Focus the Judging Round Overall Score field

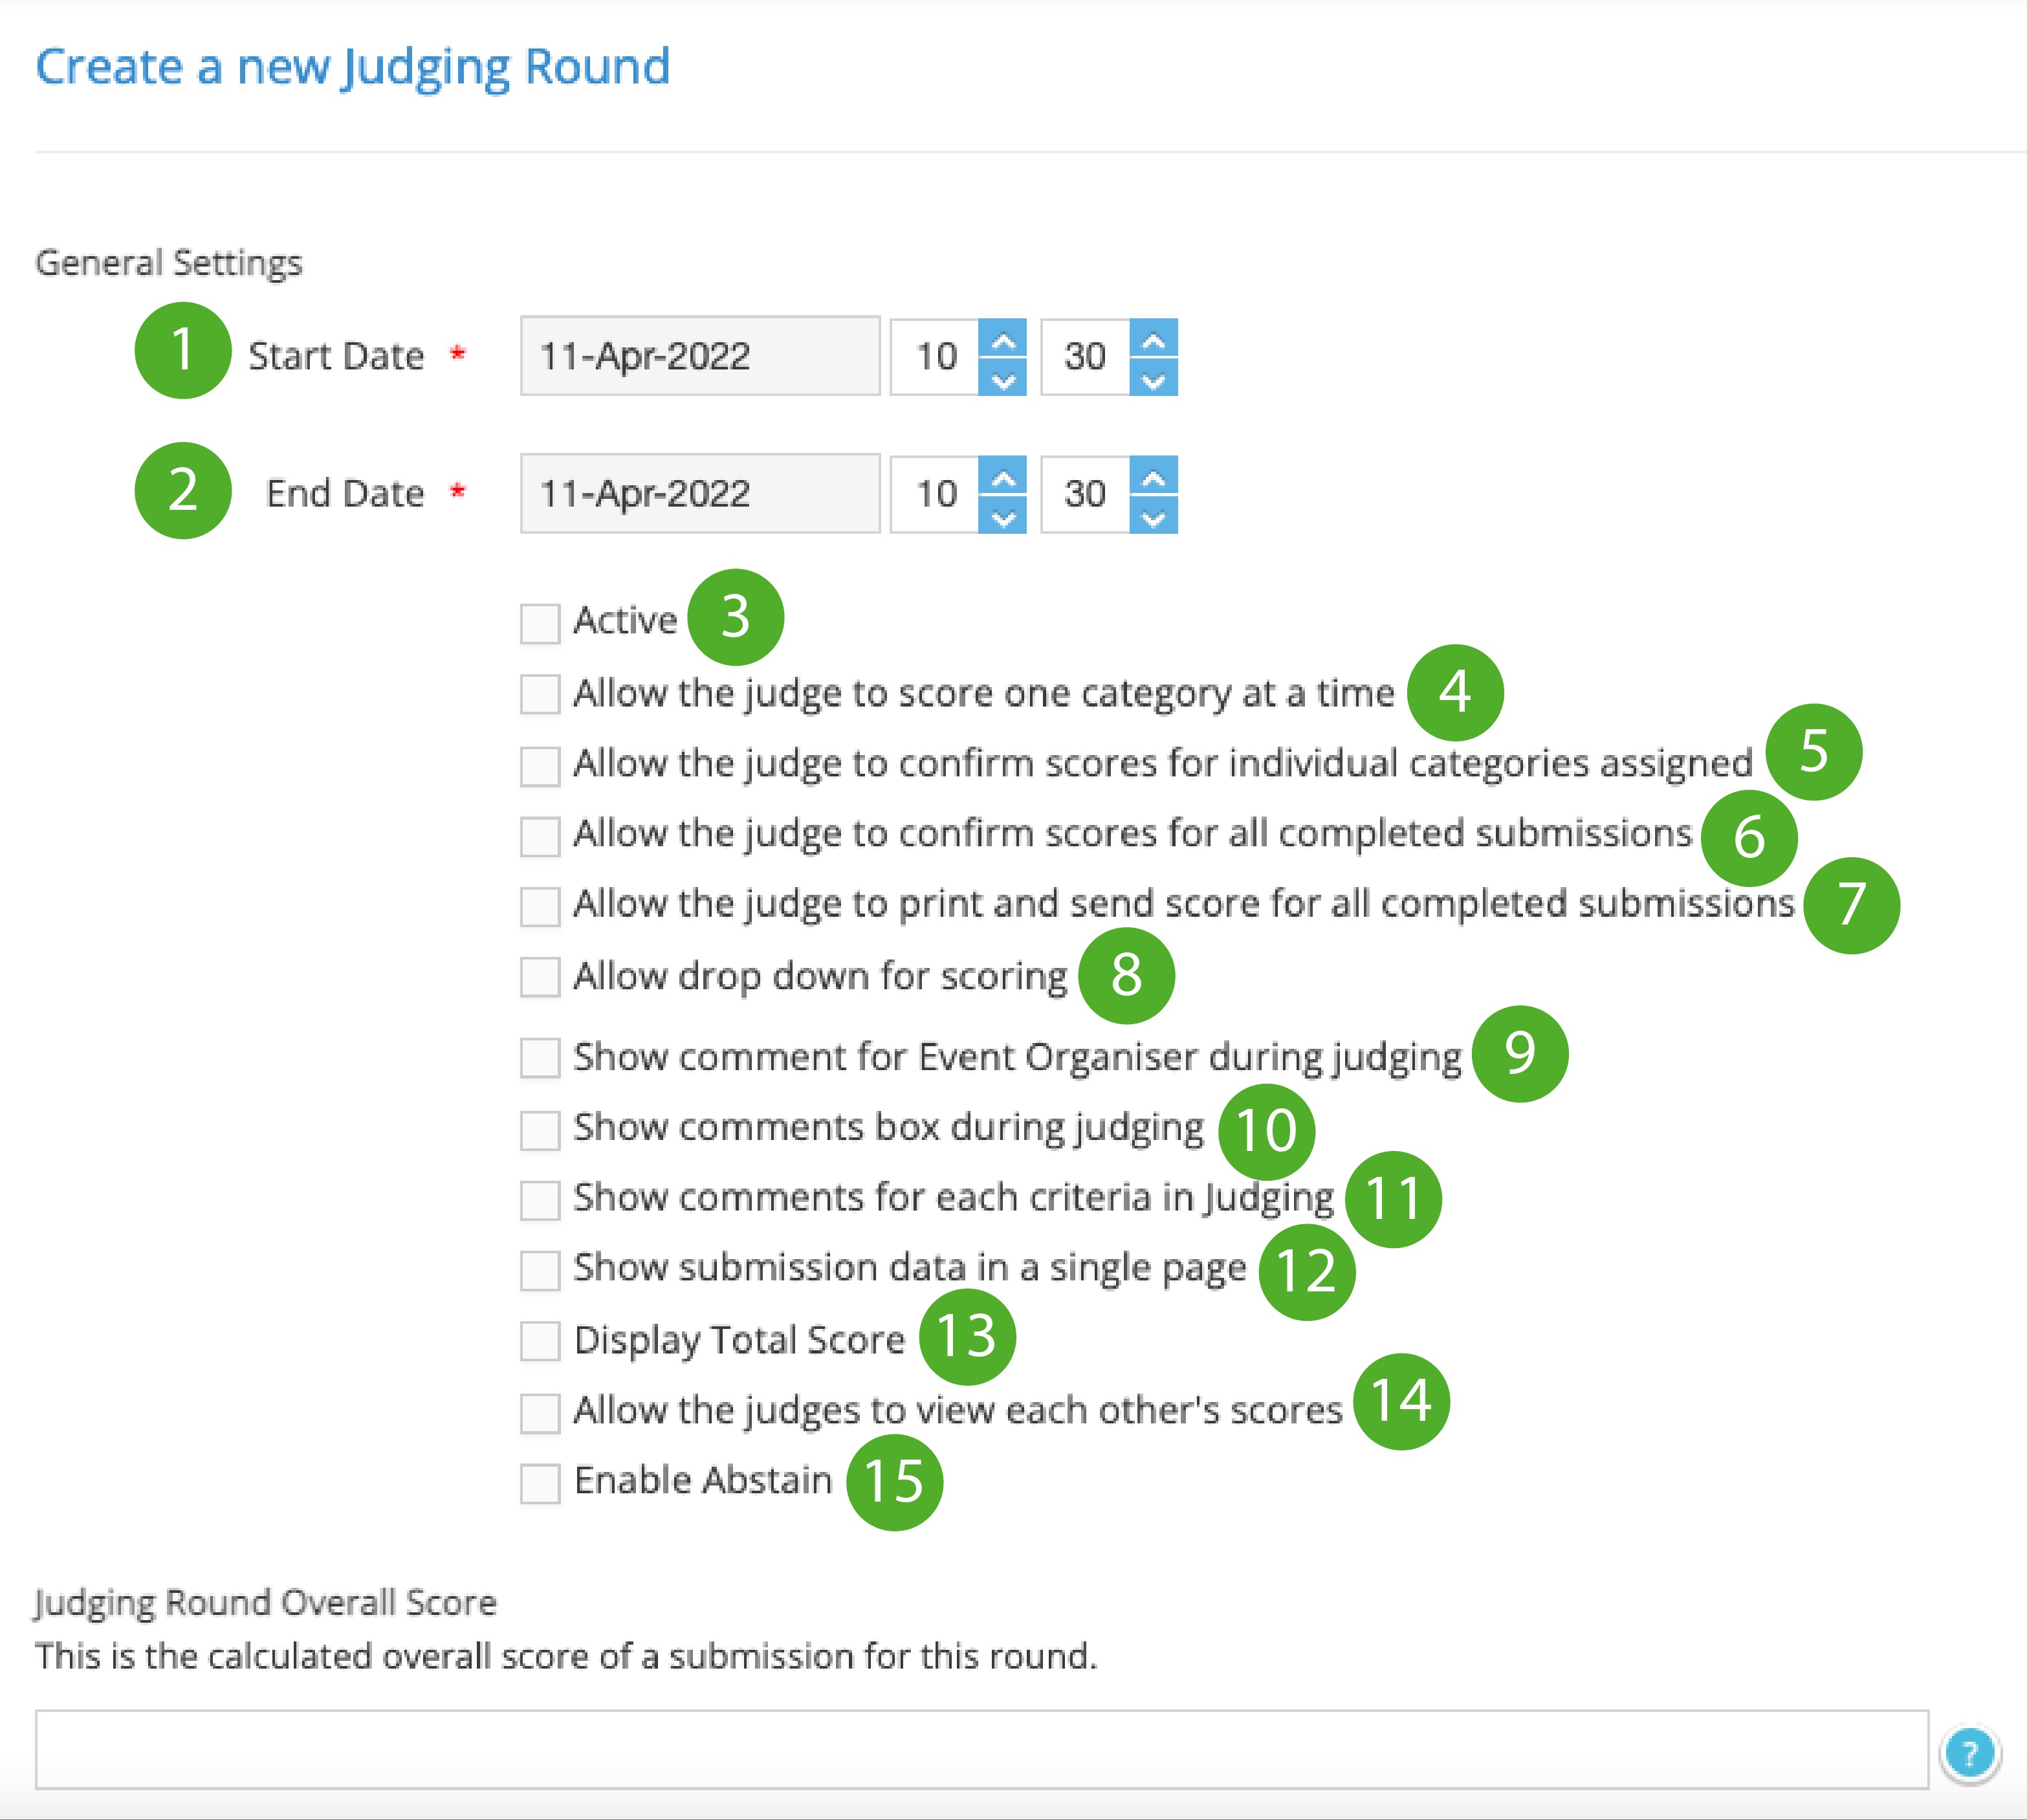982,1749
